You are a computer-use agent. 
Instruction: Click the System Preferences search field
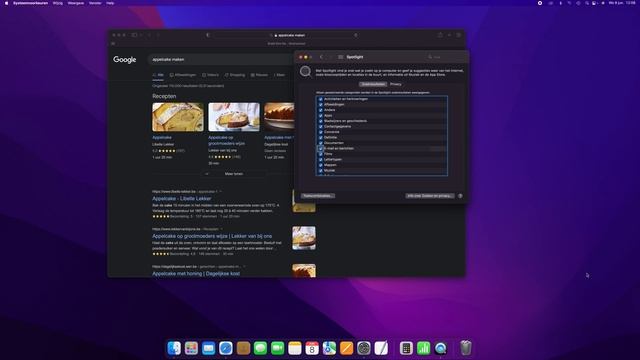tap(444, 57)
